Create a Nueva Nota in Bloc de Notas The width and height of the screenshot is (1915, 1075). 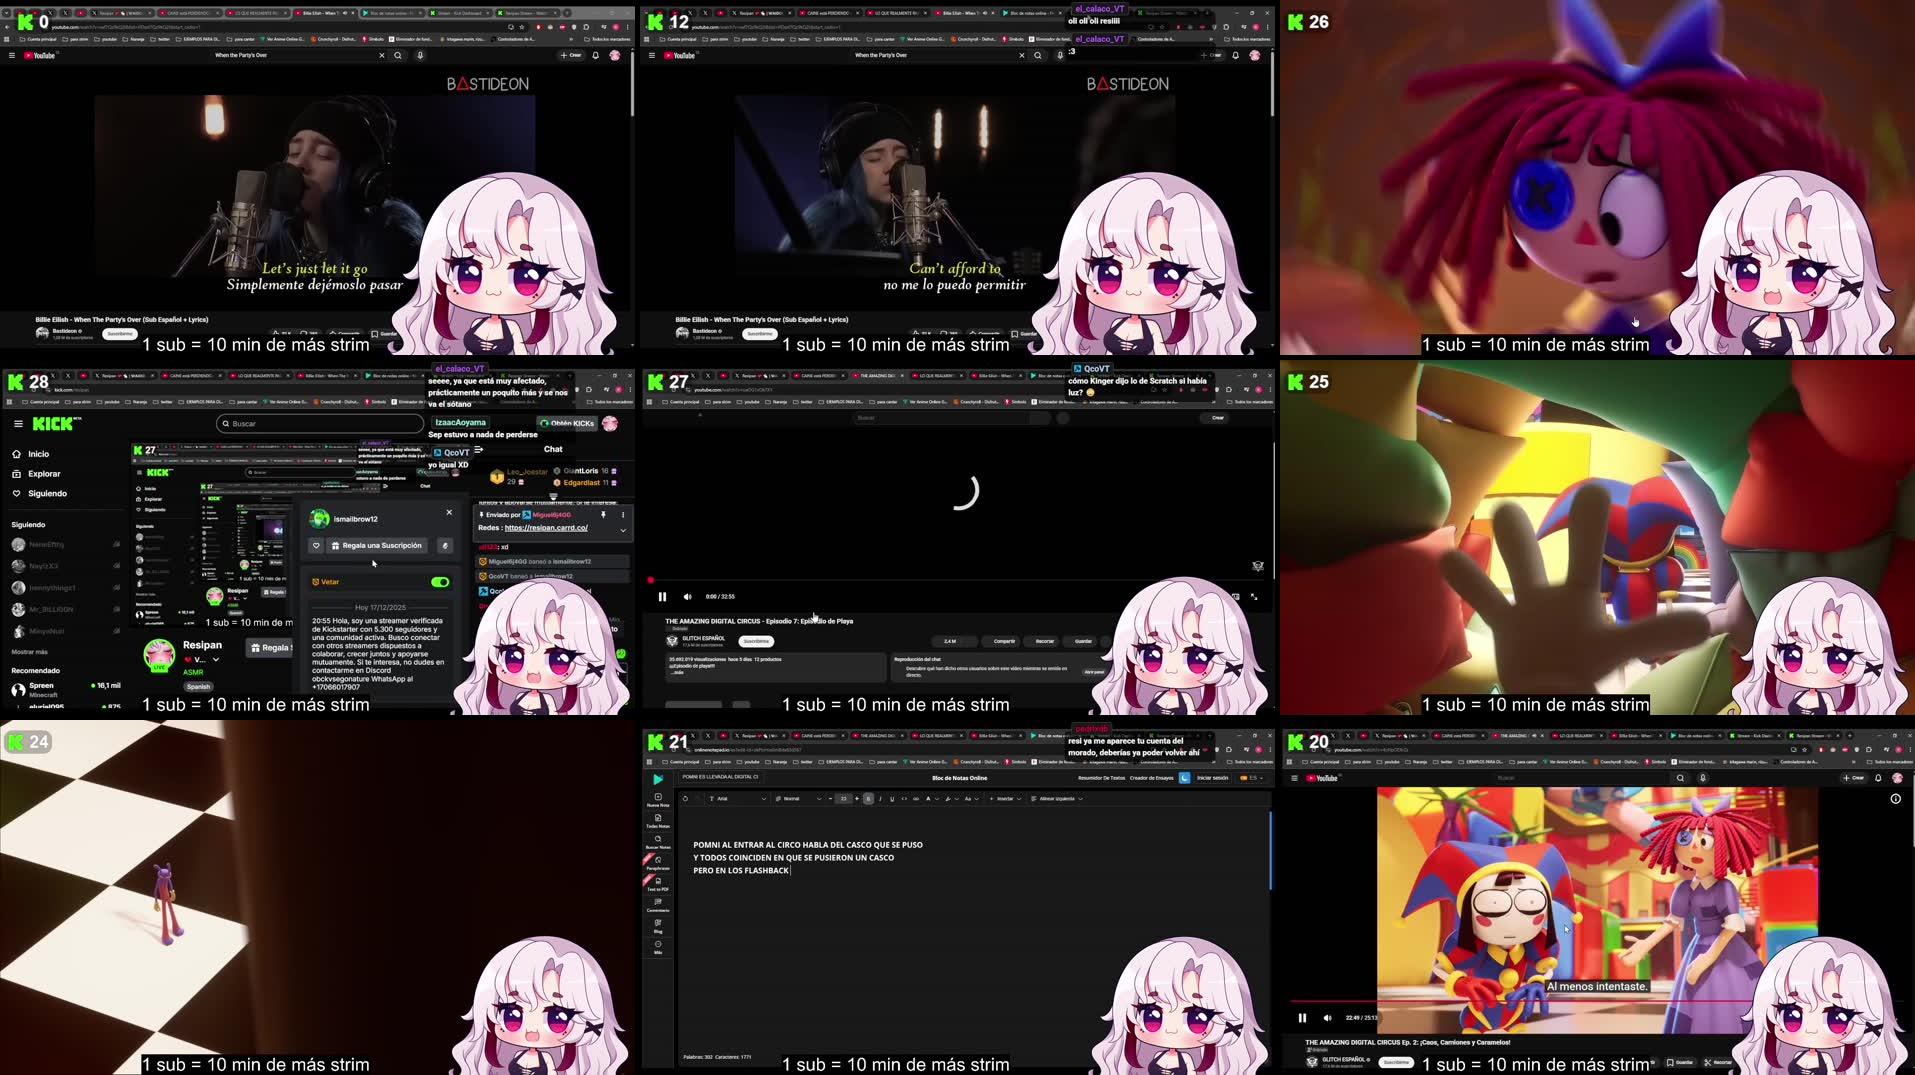[658, 800]
